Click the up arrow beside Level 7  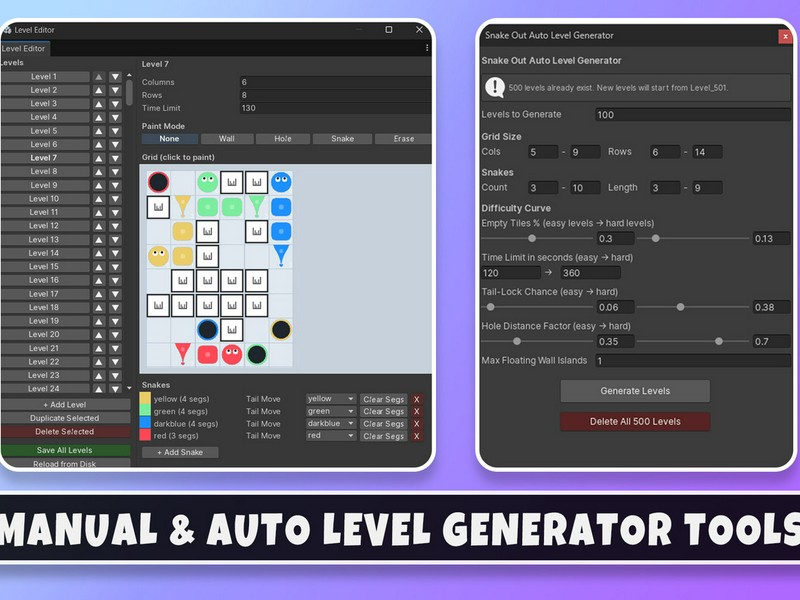tap(99, 158)
